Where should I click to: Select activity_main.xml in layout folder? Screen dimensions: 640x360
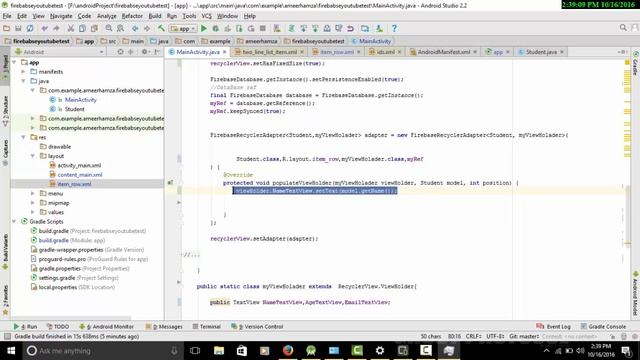coord(79,165)
